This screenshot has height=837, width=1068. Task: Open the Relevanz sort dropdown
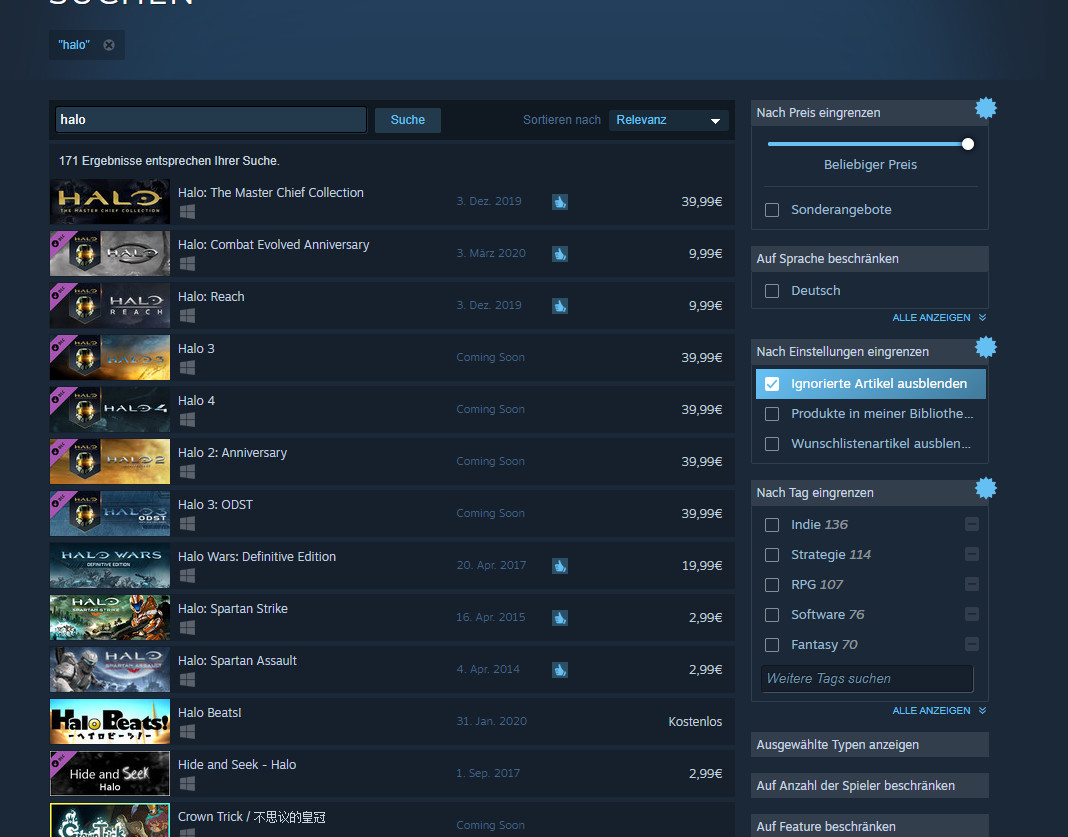click(668, 120)
